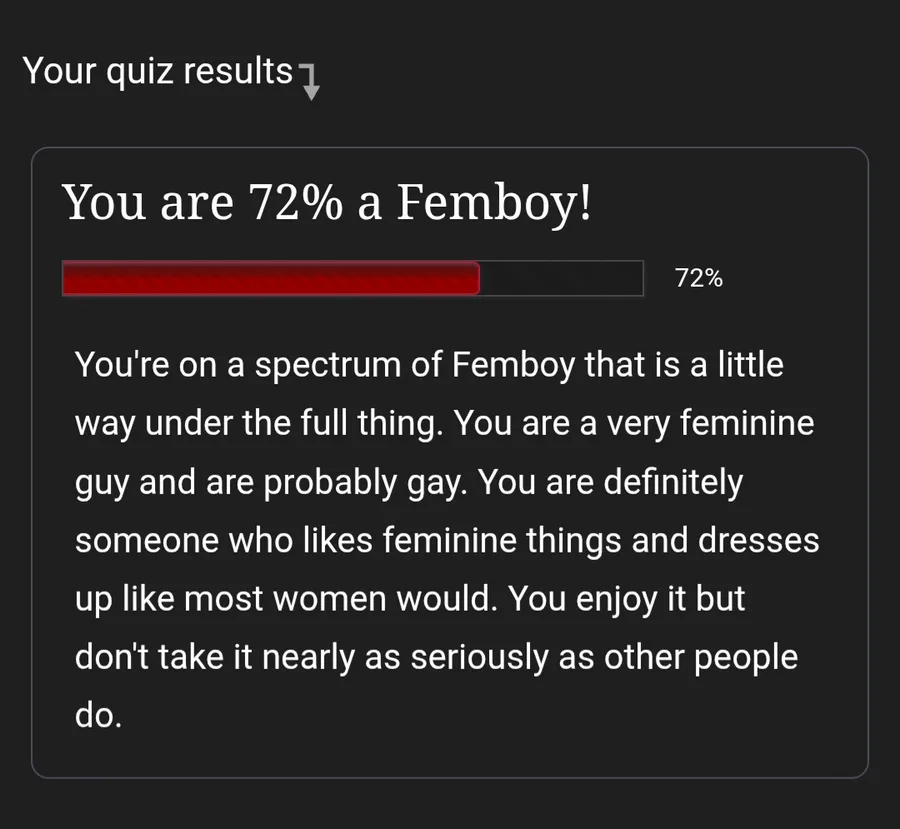The width and height of the screenshot is (900, 829).
Task: Click the down arrow beside Your quiz results
Action: pyautogui.click(x=310, y=82)
